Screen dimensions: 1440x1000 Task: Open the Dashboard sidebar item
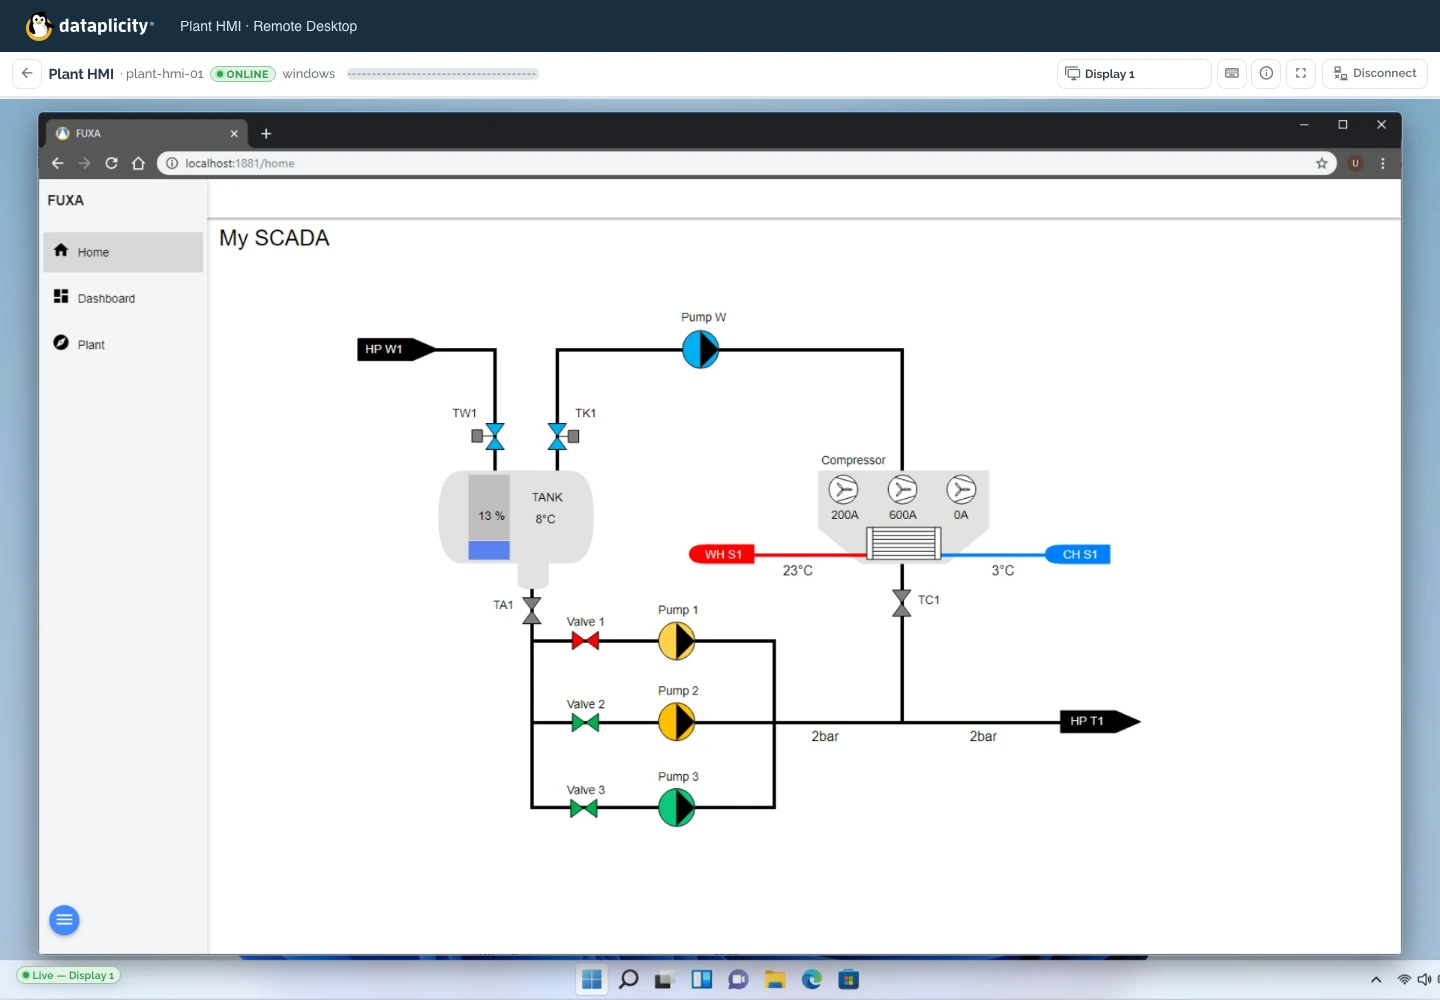click(x=123, y=298)
